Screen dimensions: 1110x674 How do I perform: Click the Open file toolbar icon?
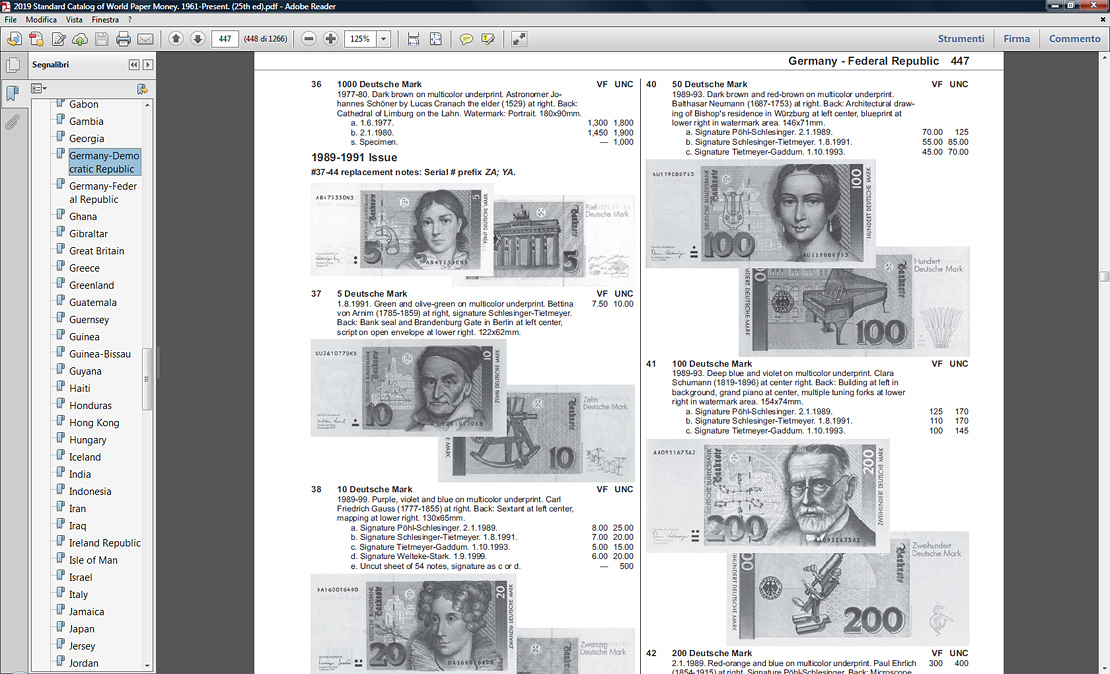pyautogui.click(x=14, y=39)
